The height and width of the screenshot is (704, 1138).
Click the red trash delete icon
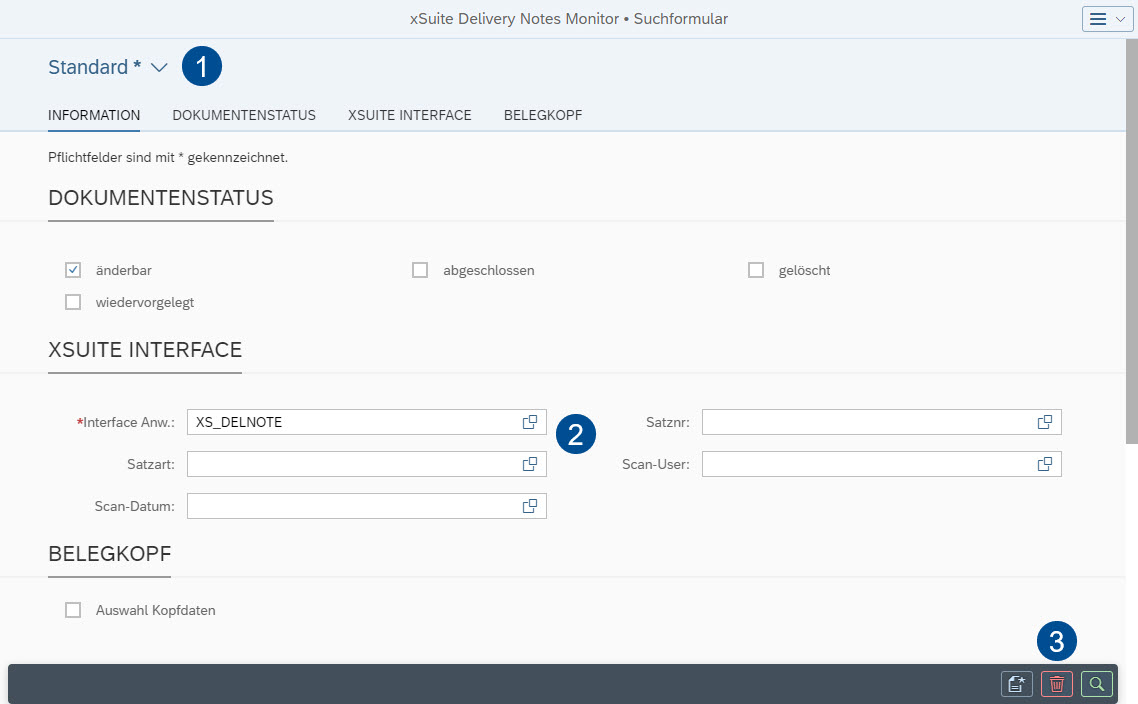pyautogui.click(x=1057, y=684)
